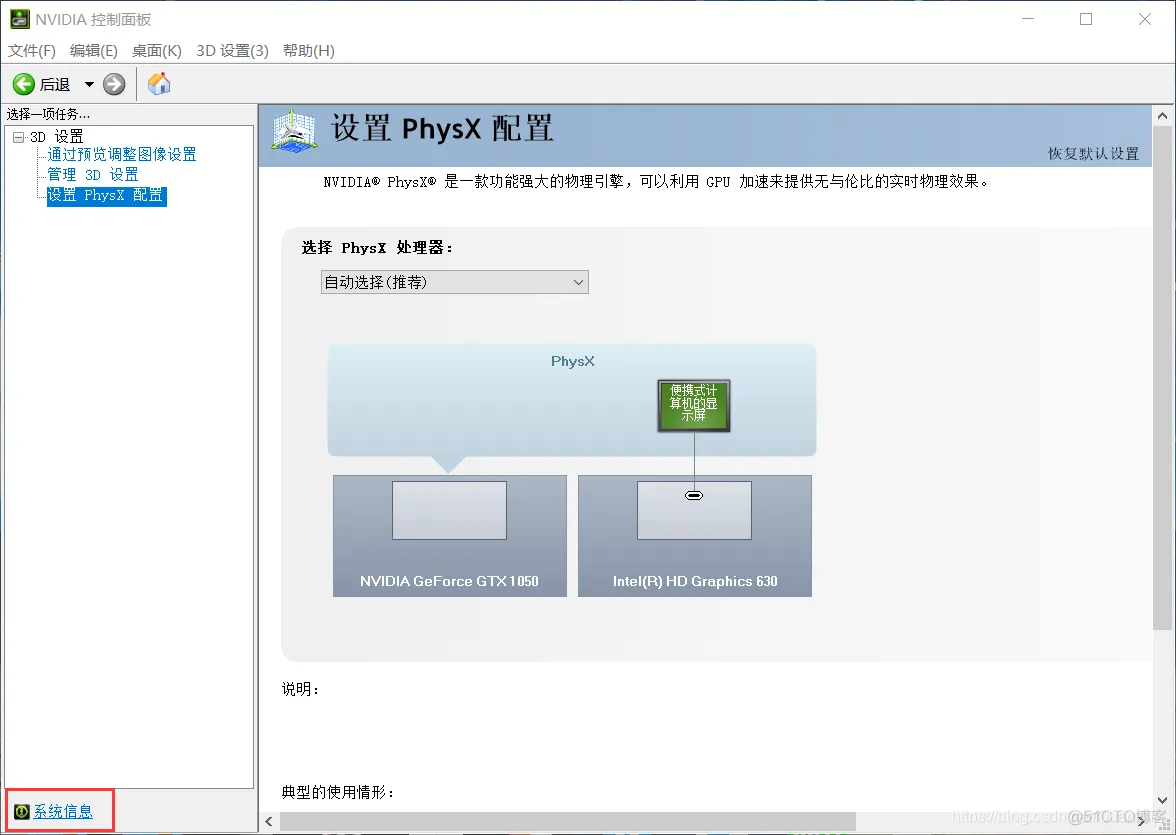Click 恢复默认设置 link

tap(1093, 154)
